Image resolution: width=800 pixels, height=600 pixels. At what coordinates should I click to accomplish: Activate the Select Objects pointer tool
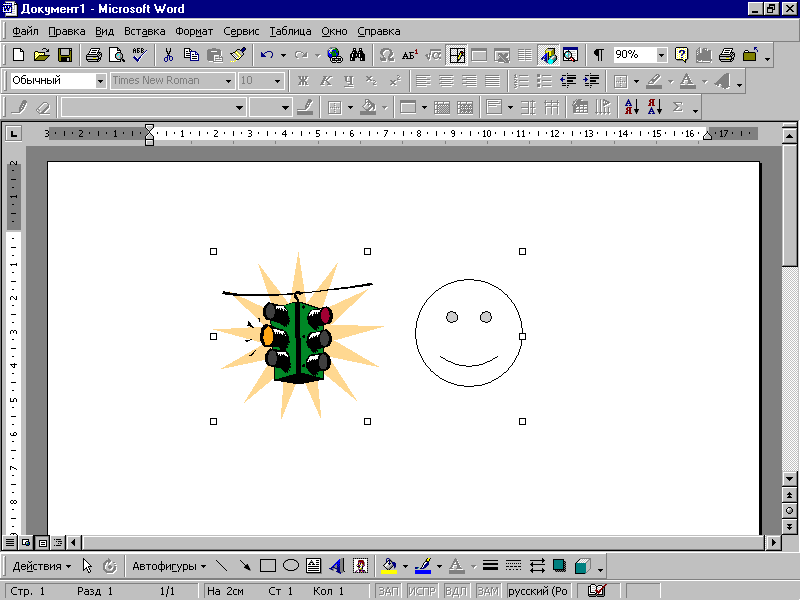pyautogui.click(x=87, y=565)
